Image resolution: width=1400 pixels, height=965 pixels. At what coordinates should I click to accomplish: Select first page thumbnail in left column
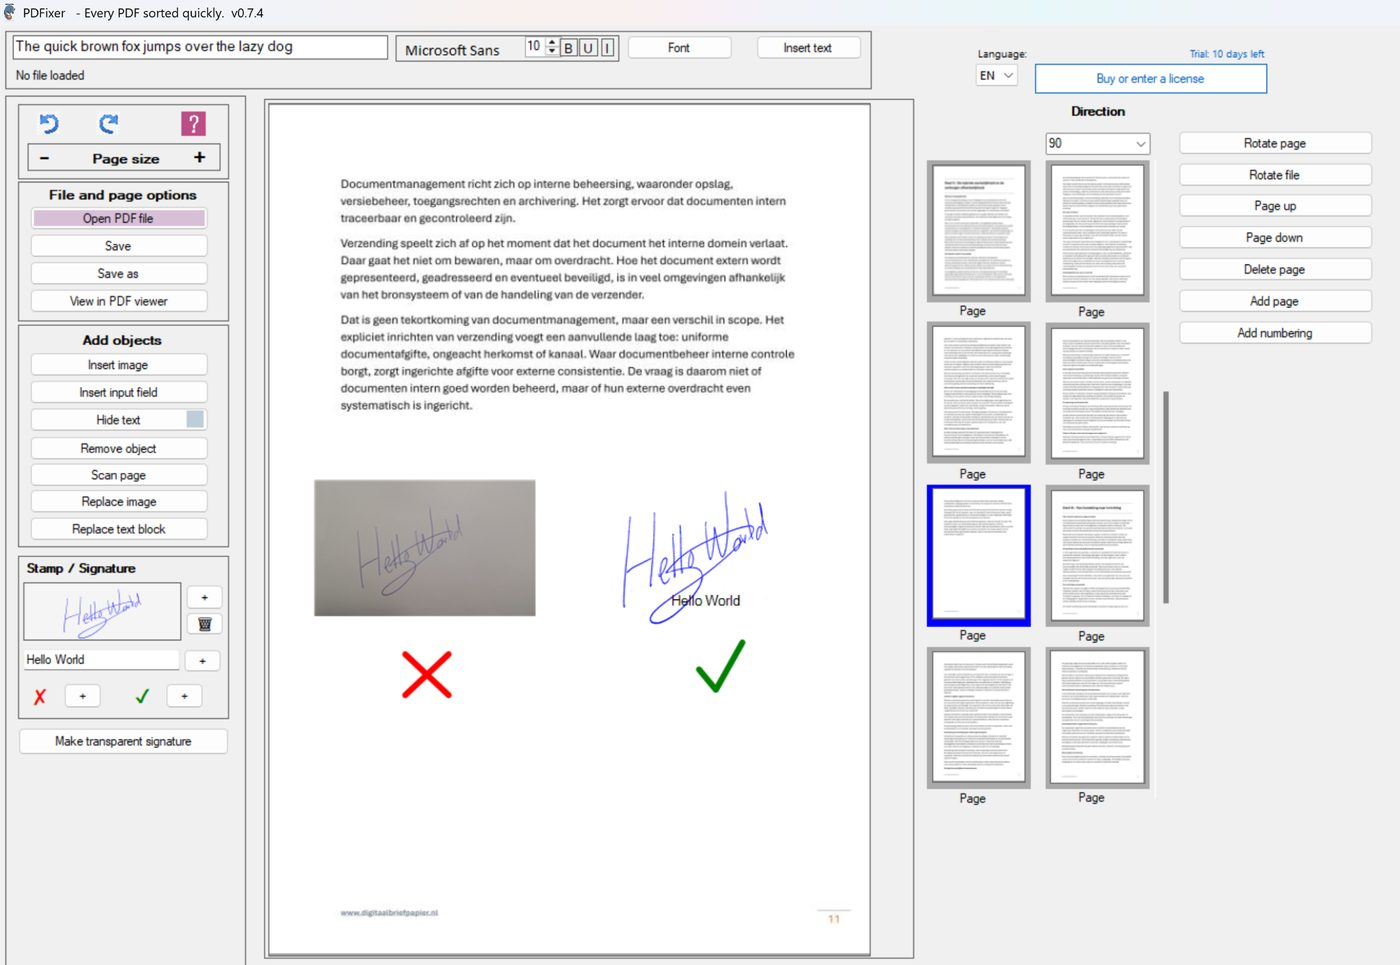click(x=979, y=231)
